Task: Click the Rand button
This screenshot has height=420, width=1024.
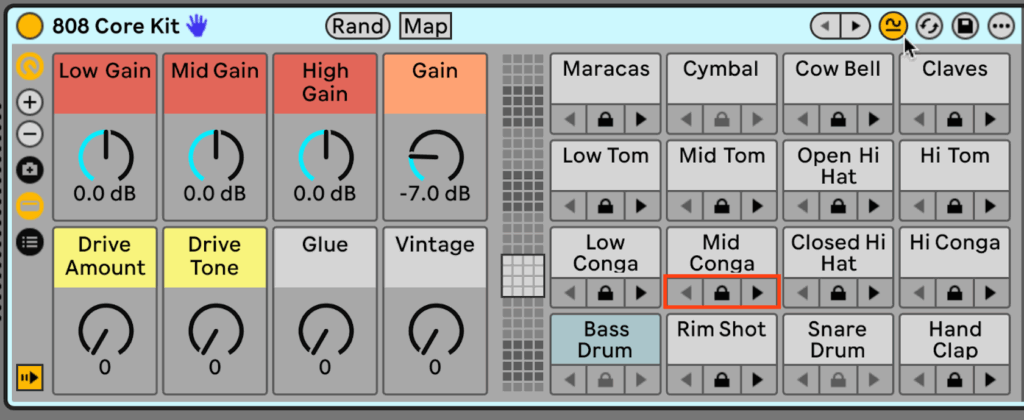Action: click(357, 26)
